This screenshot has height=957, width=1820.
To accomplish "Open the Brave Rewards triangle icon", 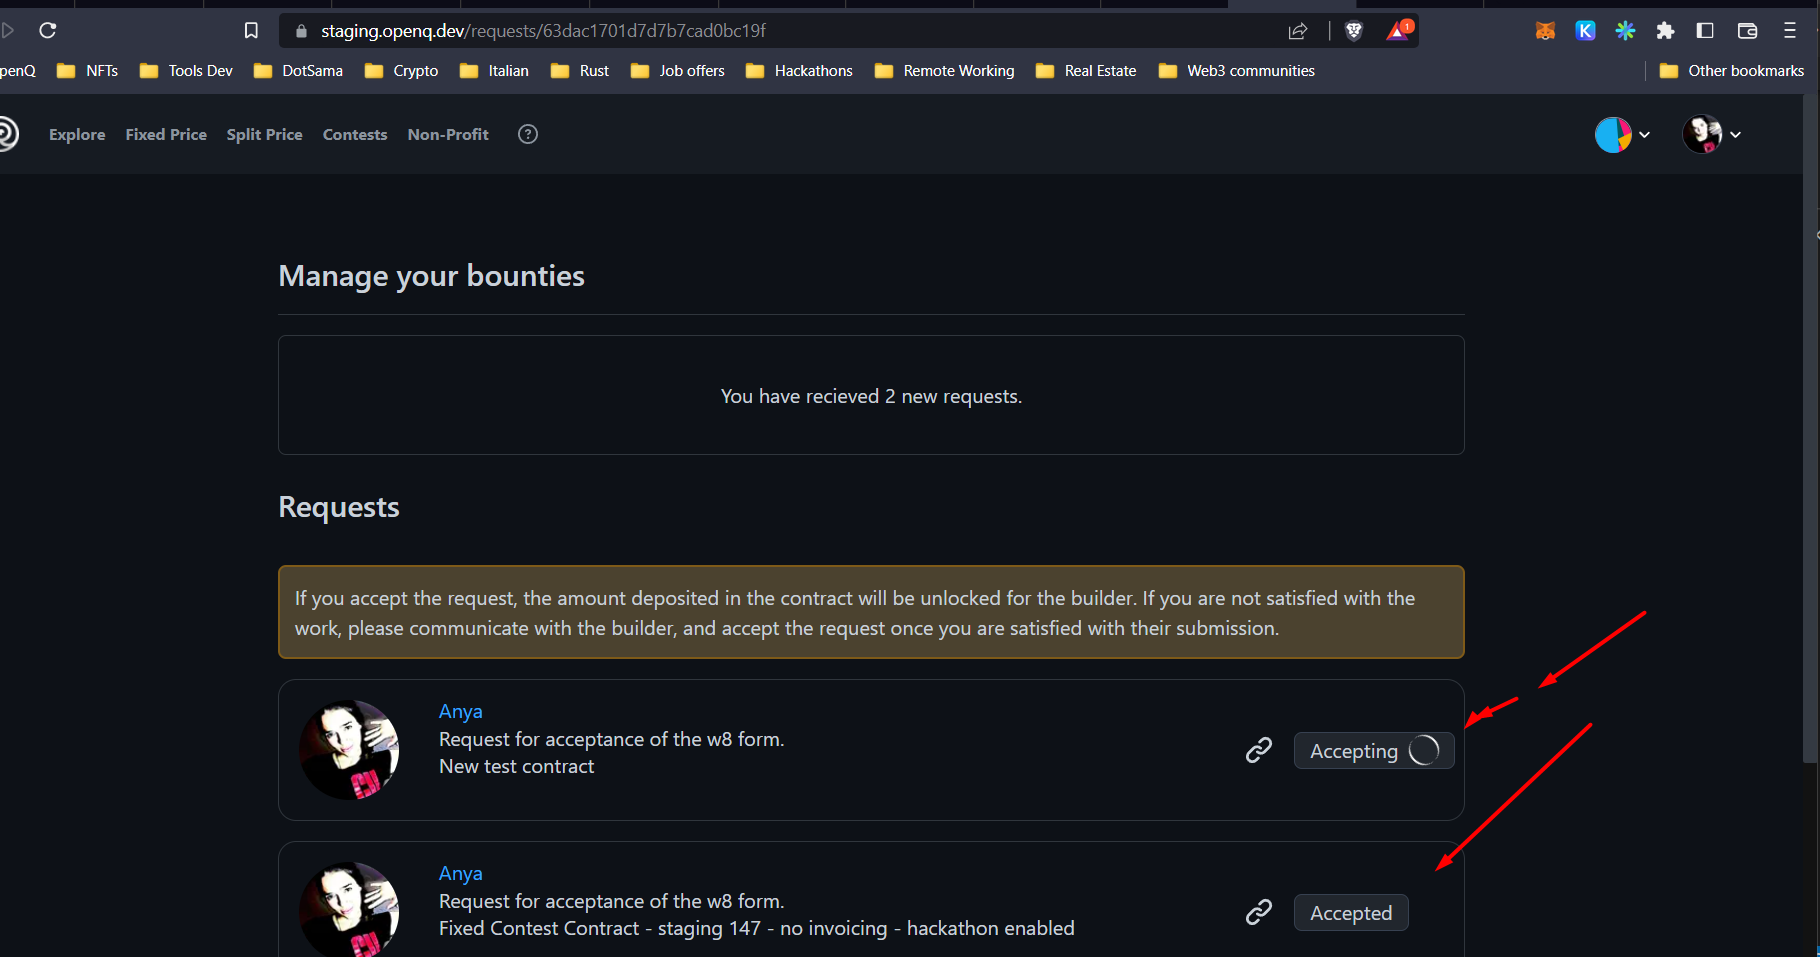I will pyautogui.click(x=1397, y=30).
